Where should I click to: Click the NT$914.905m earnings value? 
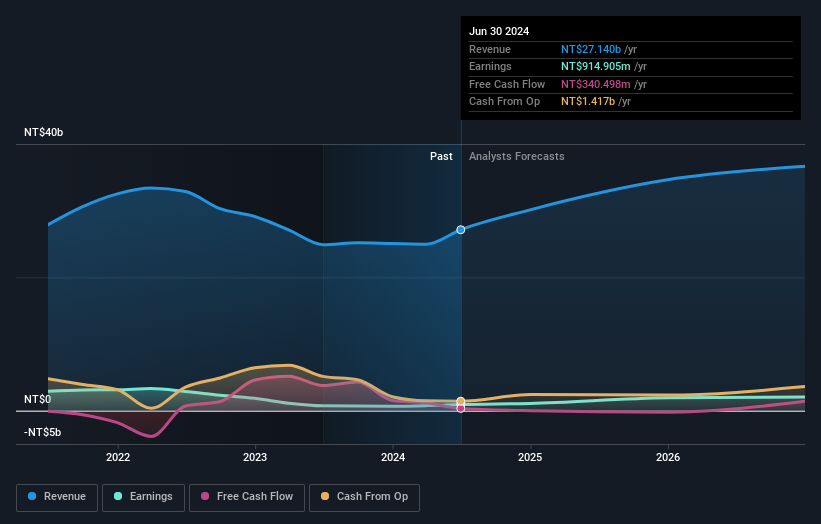click(x=596, y=66)
